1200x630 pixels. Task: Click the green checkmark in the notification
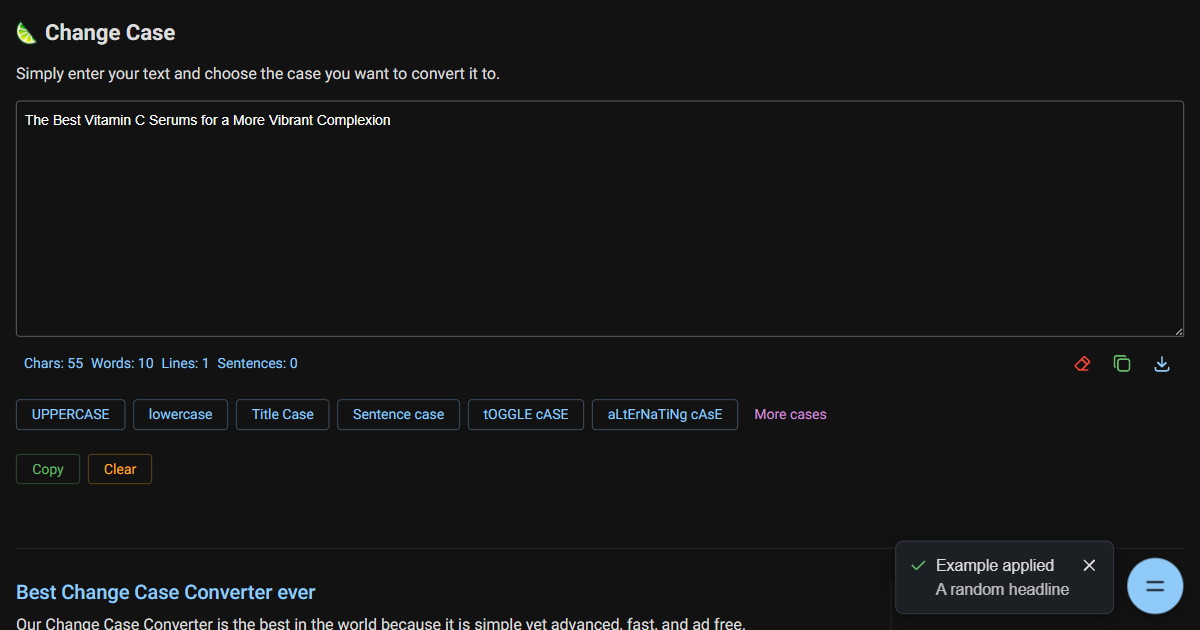click(x=918, y=566)
